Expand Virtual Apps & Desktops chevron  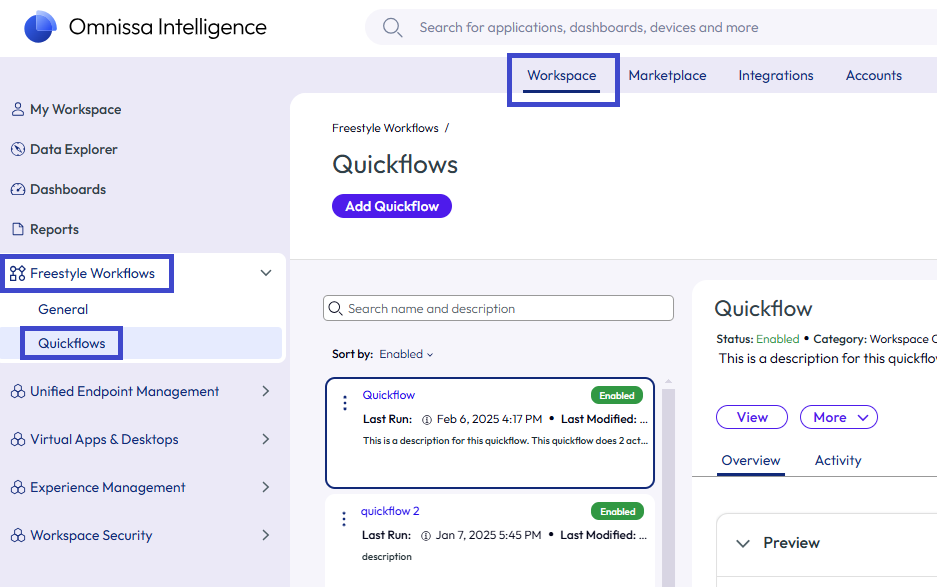point(266,439)
